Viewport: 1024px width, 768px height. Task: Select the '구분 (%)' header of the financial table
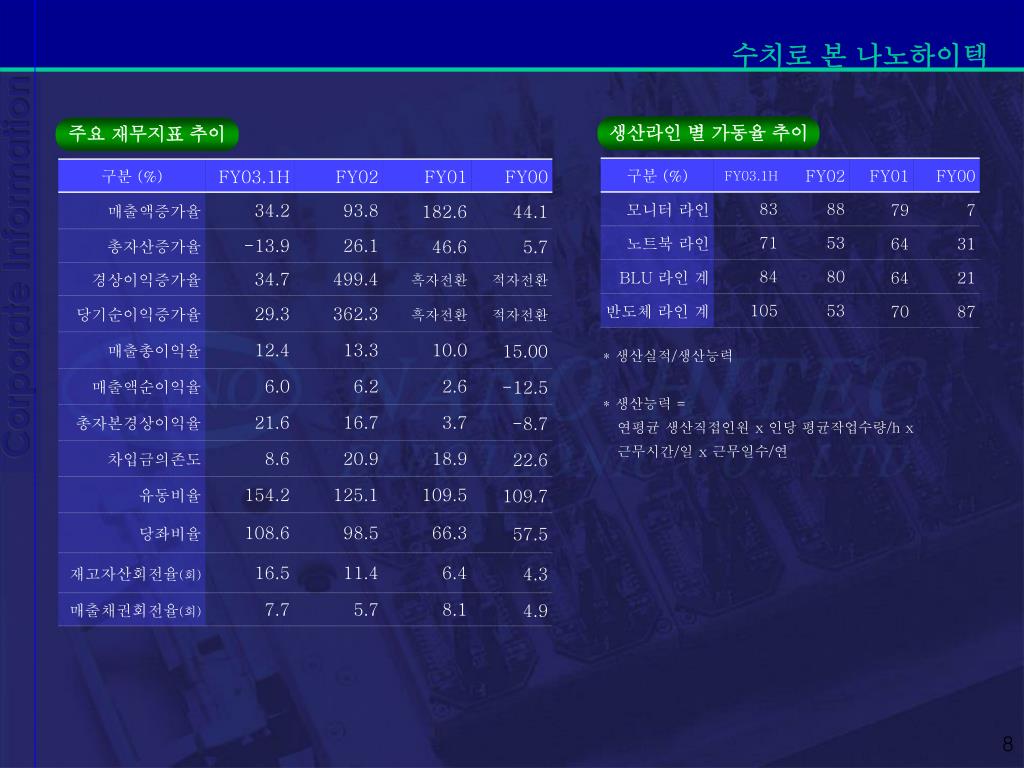click(132, 176)
